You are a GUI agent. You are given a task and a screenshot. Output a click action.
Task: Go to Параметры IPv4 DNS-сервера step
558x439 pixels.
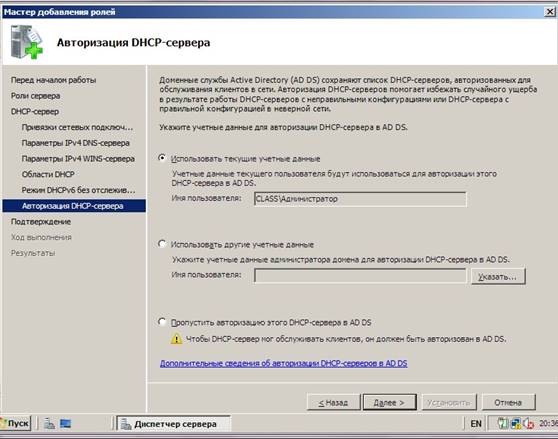pos(75,143)
